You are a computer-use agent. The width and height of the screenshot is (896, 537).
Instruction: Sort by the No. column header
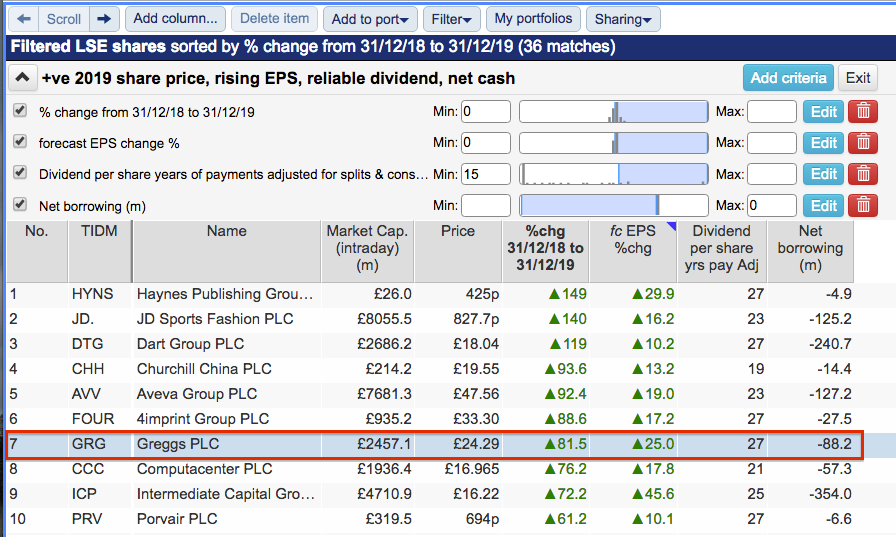[37, 251]
